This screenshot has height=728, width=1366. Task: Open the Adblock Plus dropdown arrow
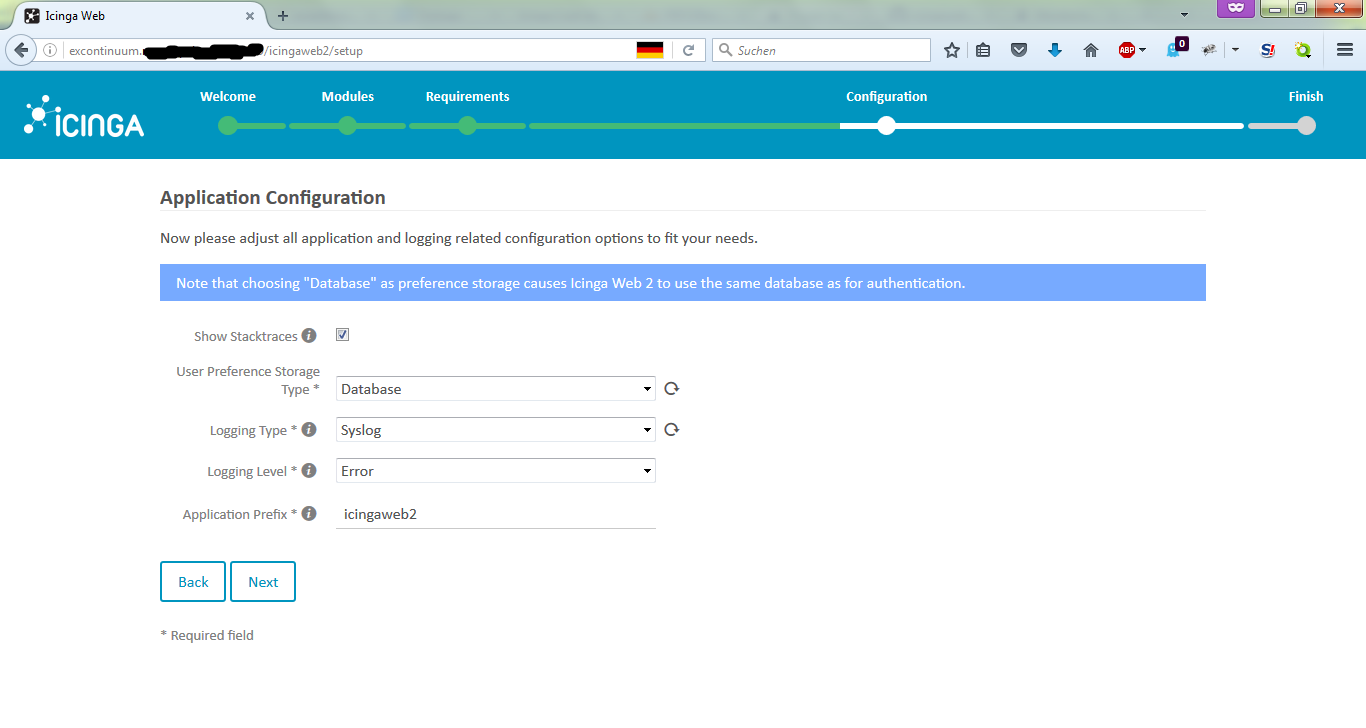coord(1143,50)
